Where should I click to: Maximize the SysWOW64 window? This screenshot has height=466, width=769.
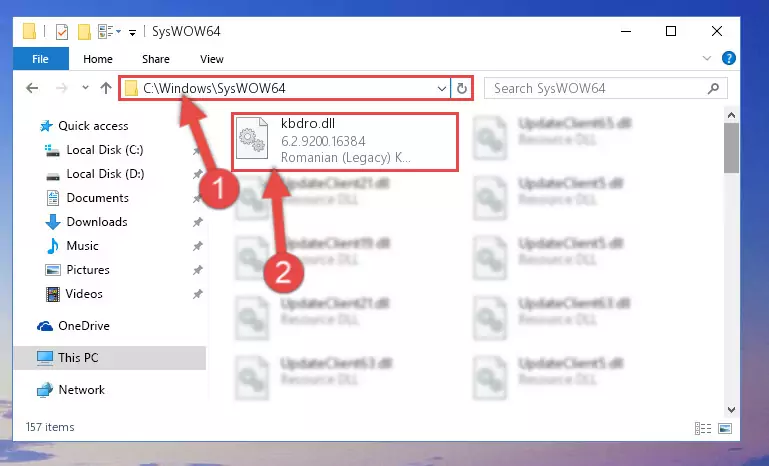point(671,31)
